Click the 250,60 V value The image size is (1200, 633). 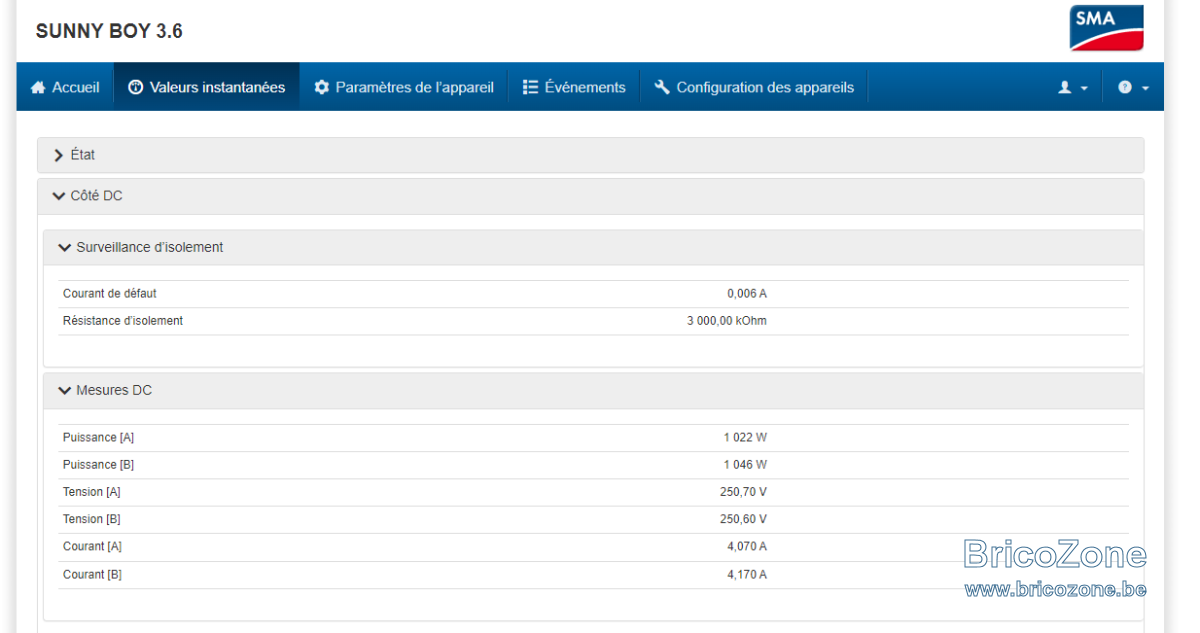pos(744,519)
